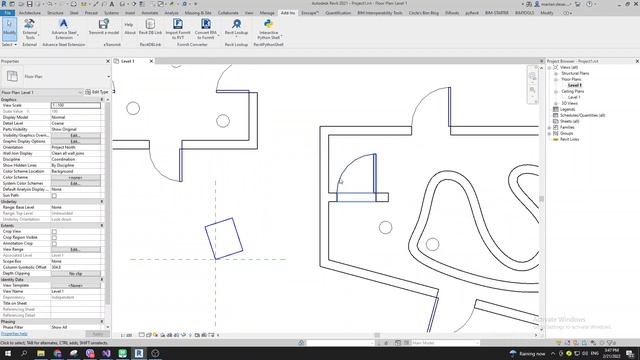Click the navigation wheel icon in view
This screenshot has height=360, width=640.
point(532,76)
